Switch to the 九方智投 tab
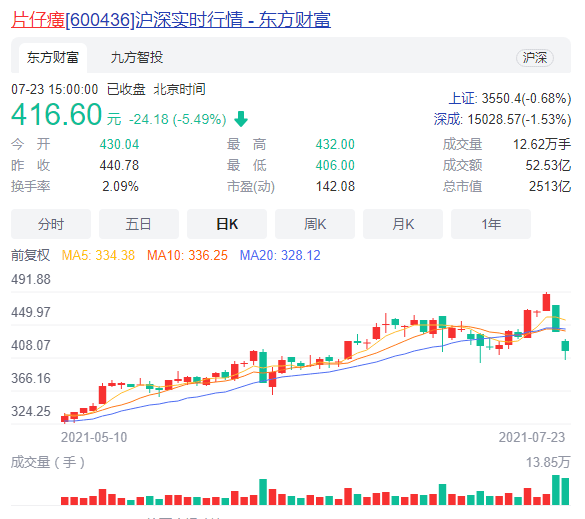585x519 pixels. 137,58
